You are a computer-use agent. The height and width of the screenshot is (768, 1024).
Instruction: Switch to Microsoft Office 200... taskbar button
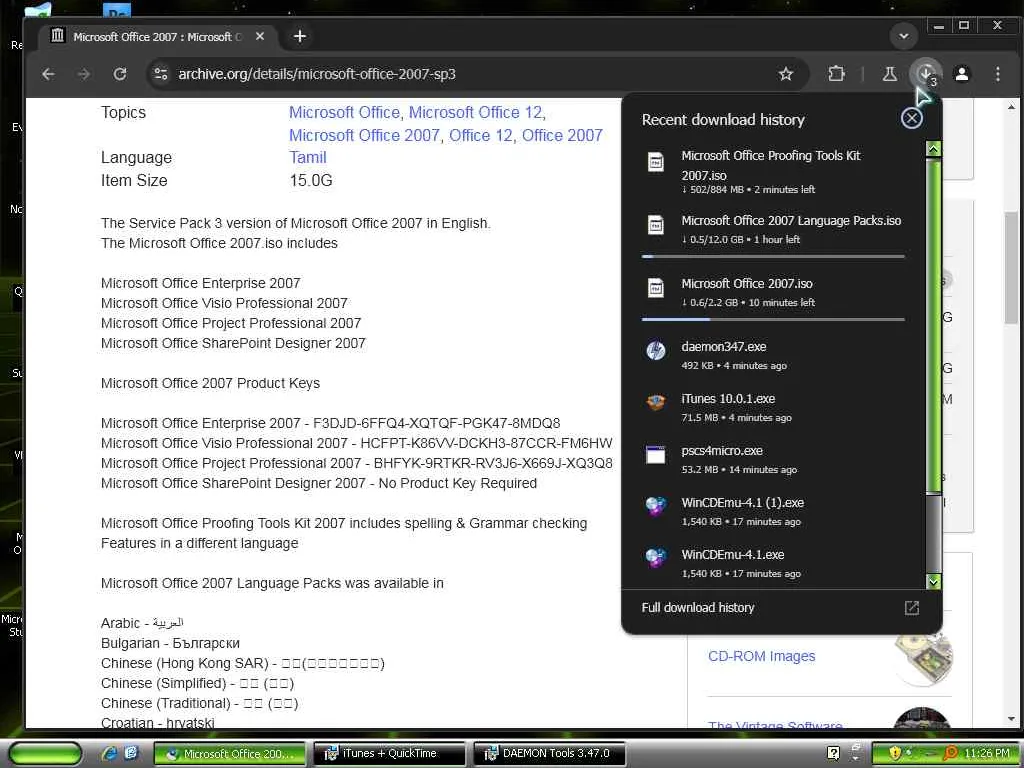coord(230,754)
